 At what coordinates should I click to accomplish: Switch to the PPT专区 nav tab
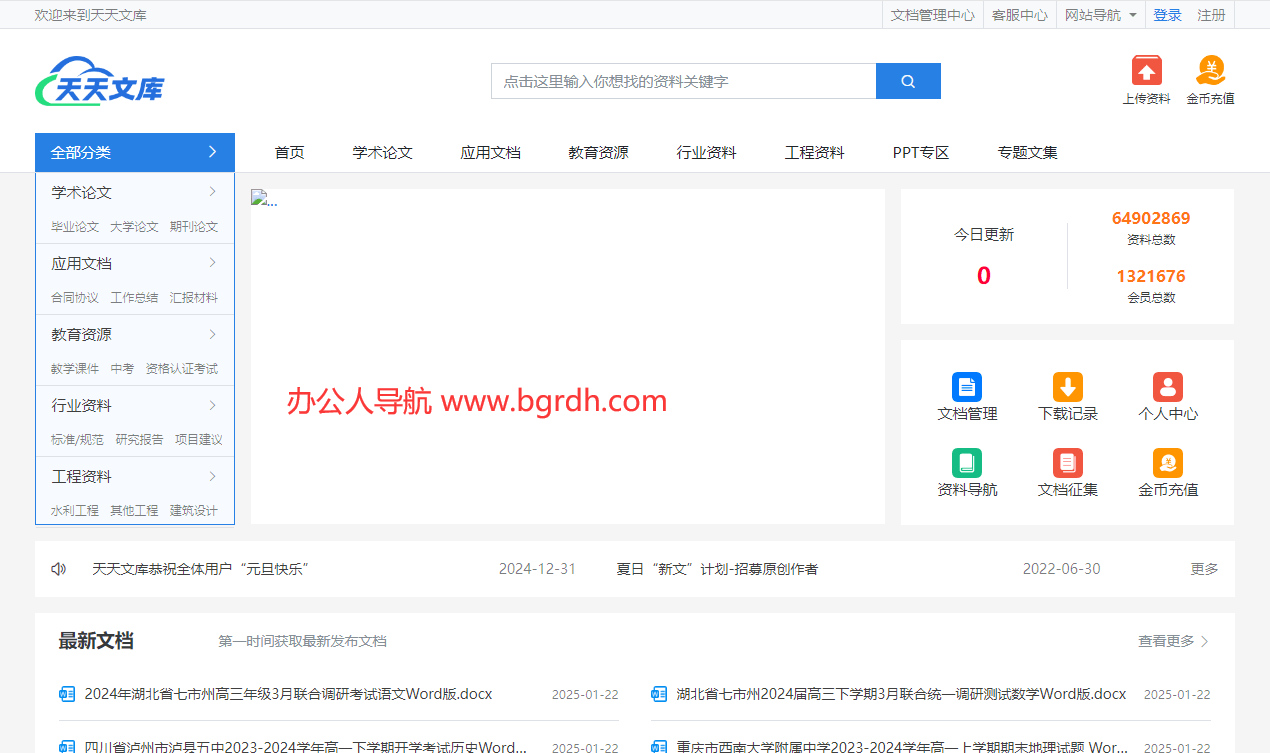click(920, 153)
